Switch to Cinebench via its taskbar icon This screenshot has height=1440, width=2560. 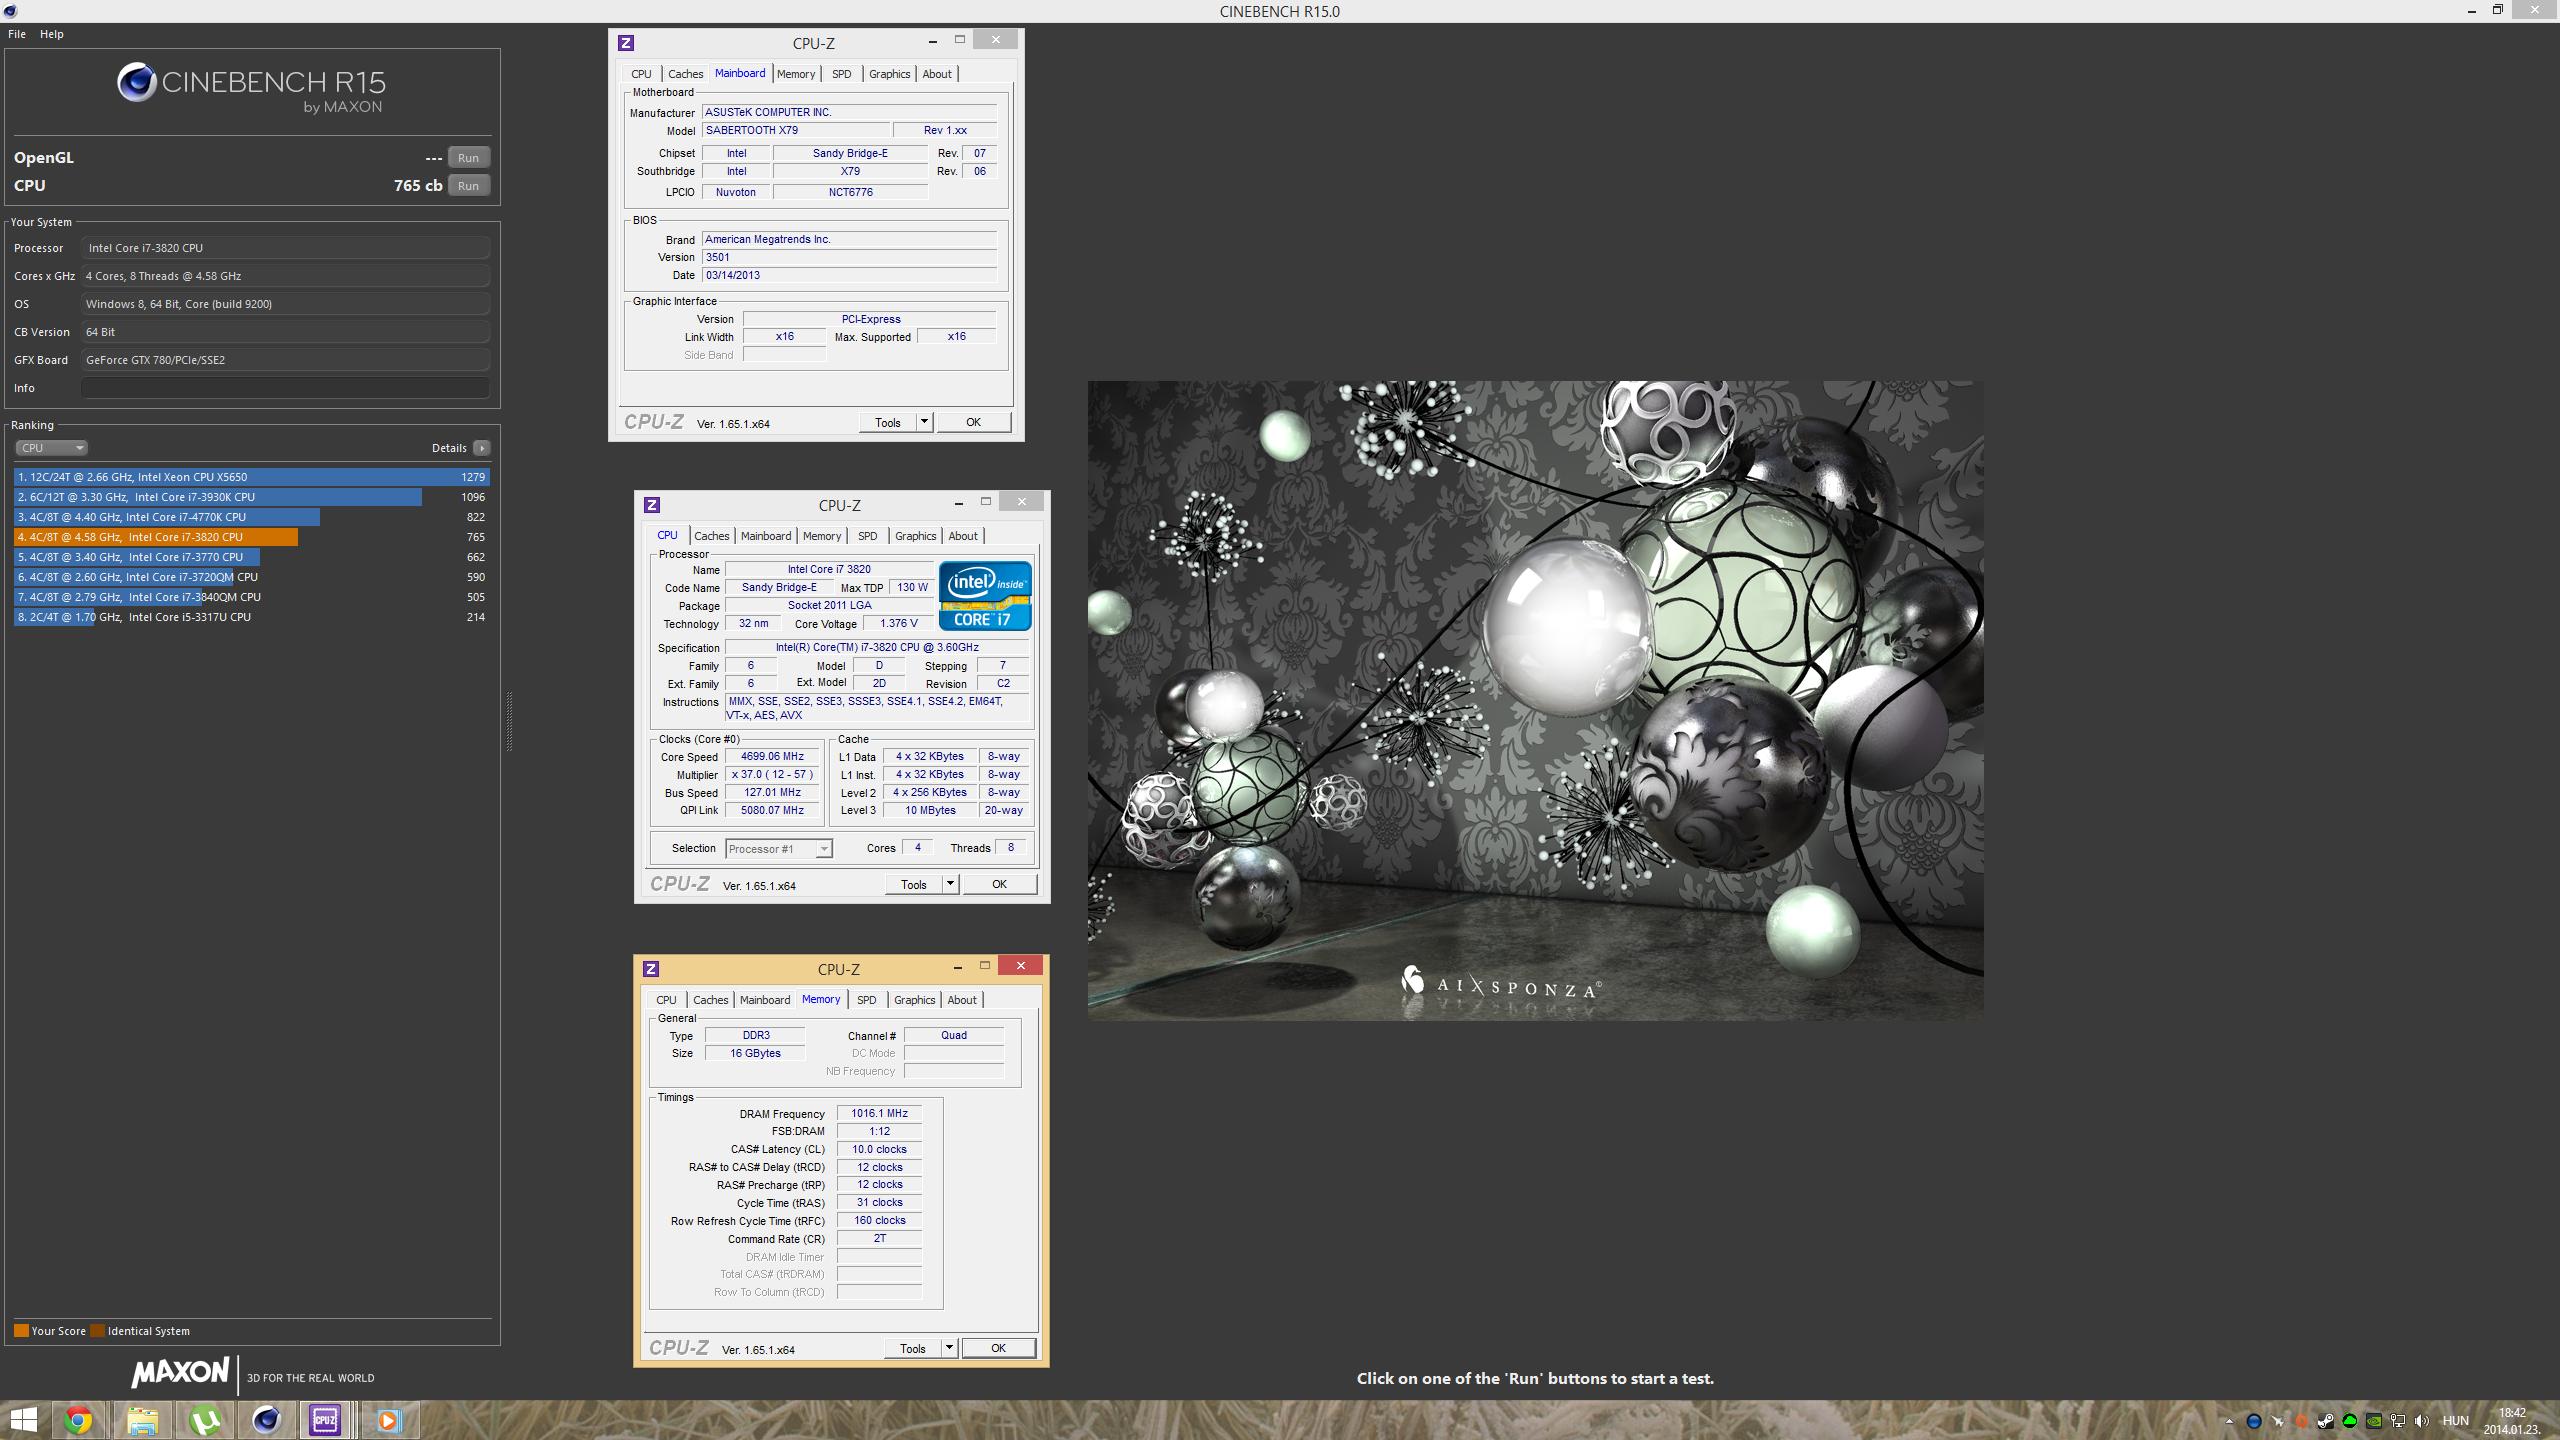(266, 1420)
